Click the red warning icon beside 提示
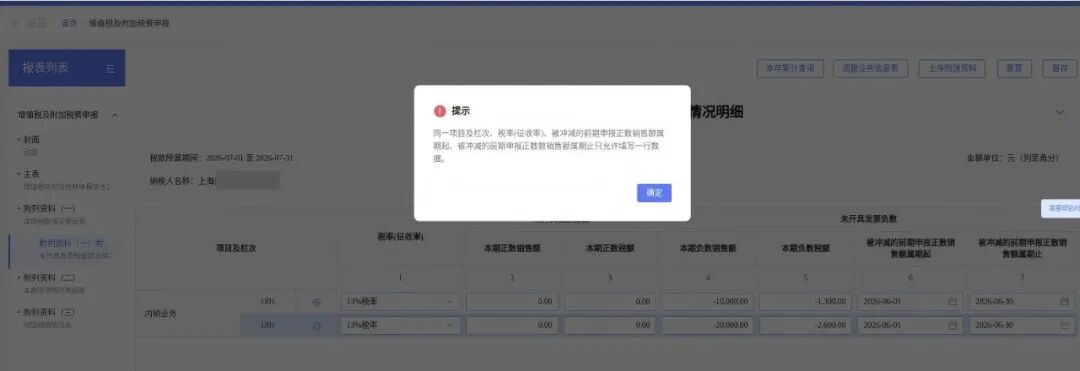Viewport: 1080px width, 371px height. click(x=439, y=111)
